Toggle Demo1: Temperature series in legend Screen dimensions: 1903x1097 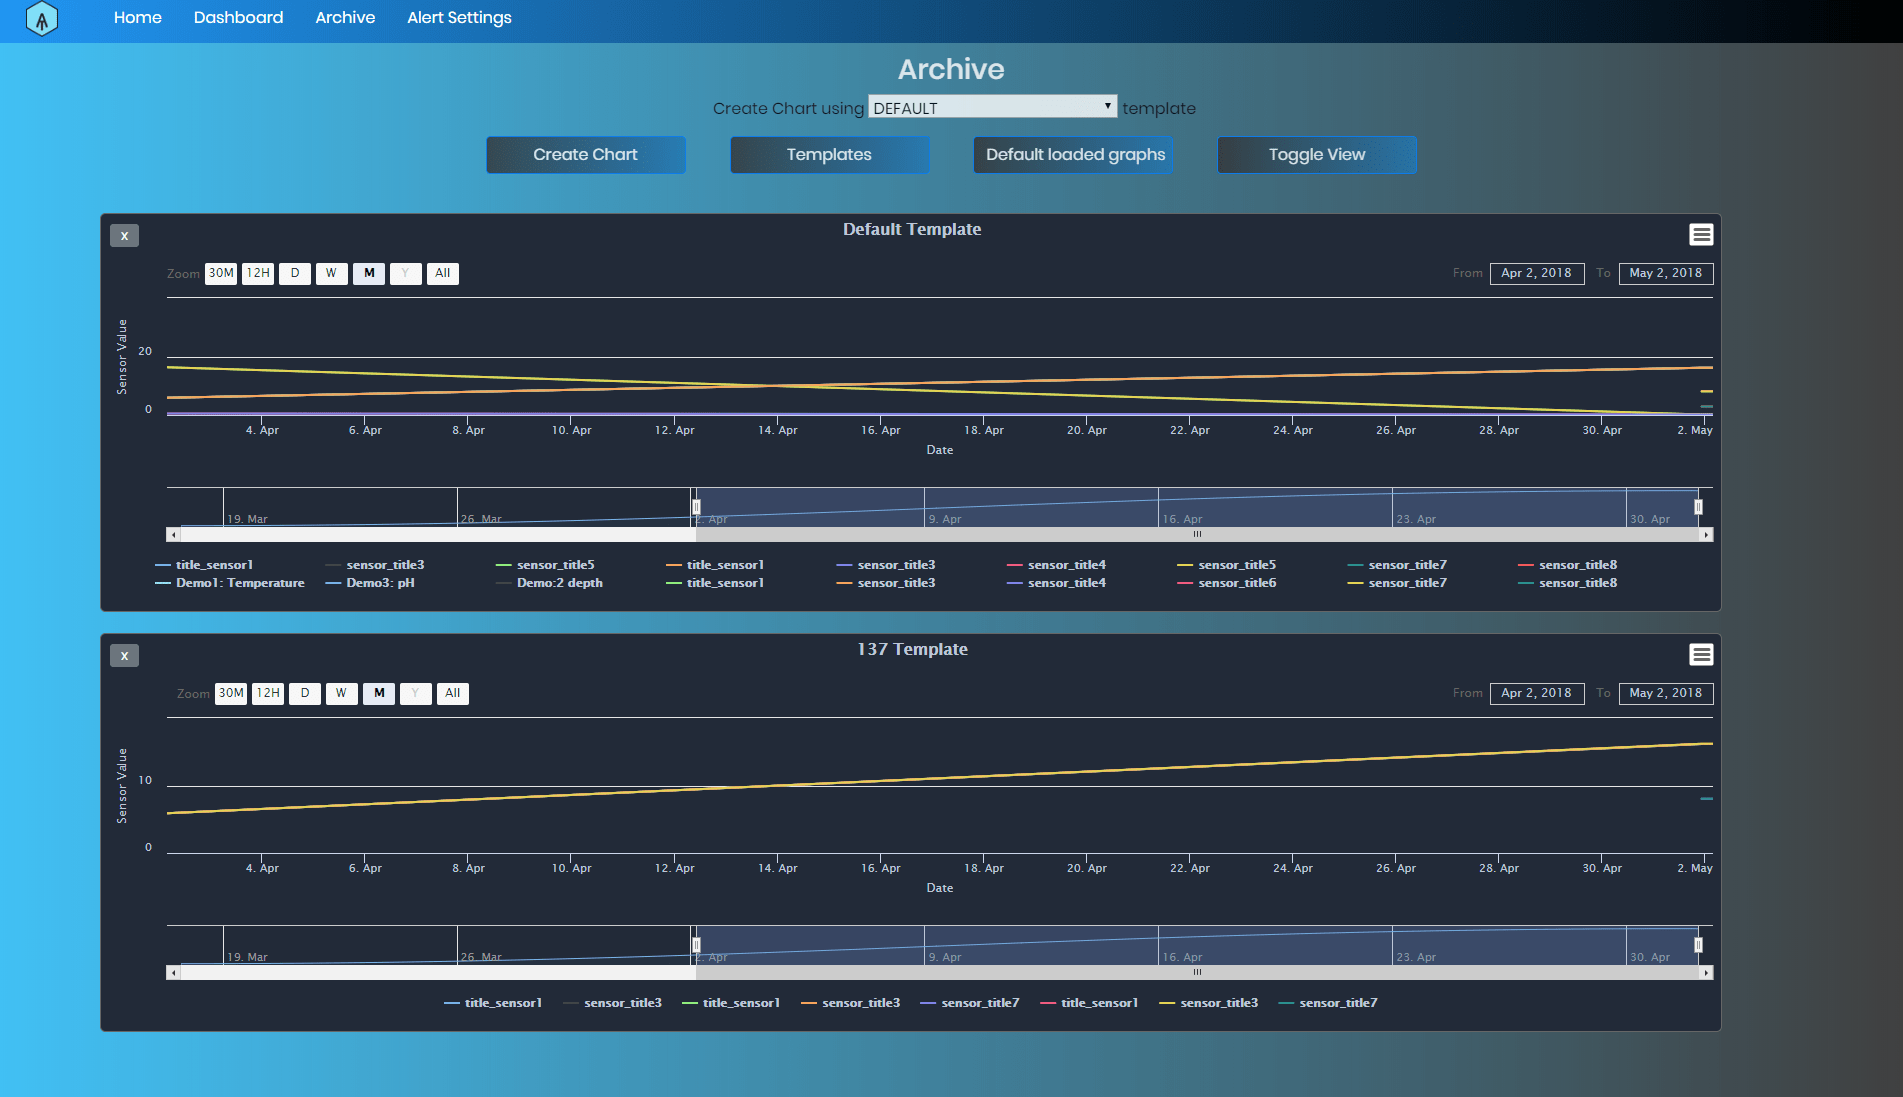click(240, 583)
